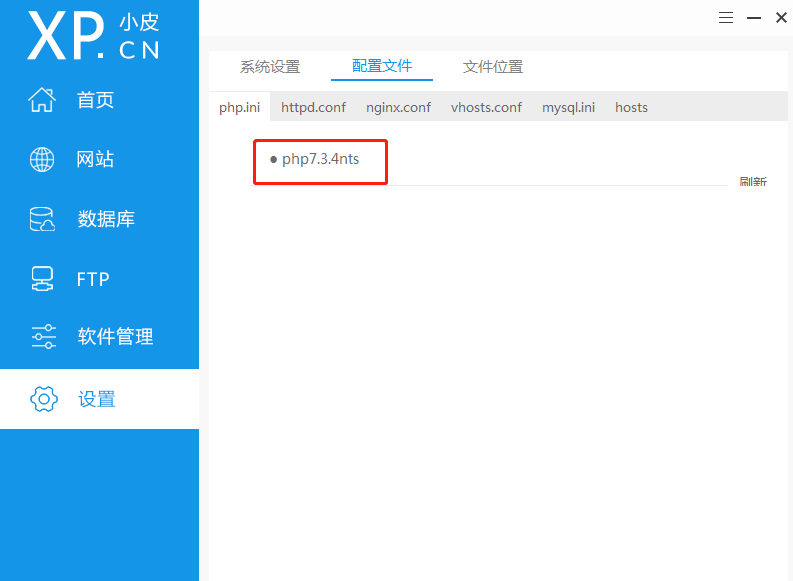
Task: Click the globe website icon
Action: point(42,159)
